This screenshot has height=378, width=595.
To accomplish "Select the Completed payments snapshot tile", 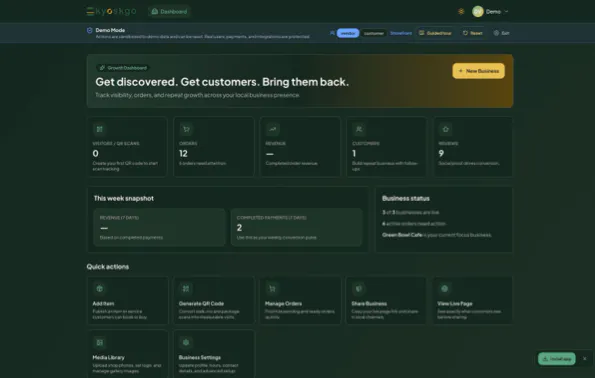I will click(297, 227).
